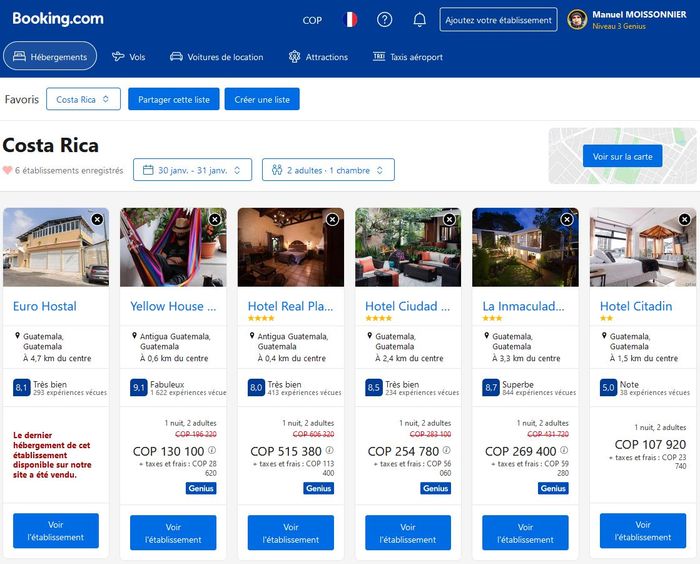
Task: Open the notifications bell icon
Action: coord(420,20)
